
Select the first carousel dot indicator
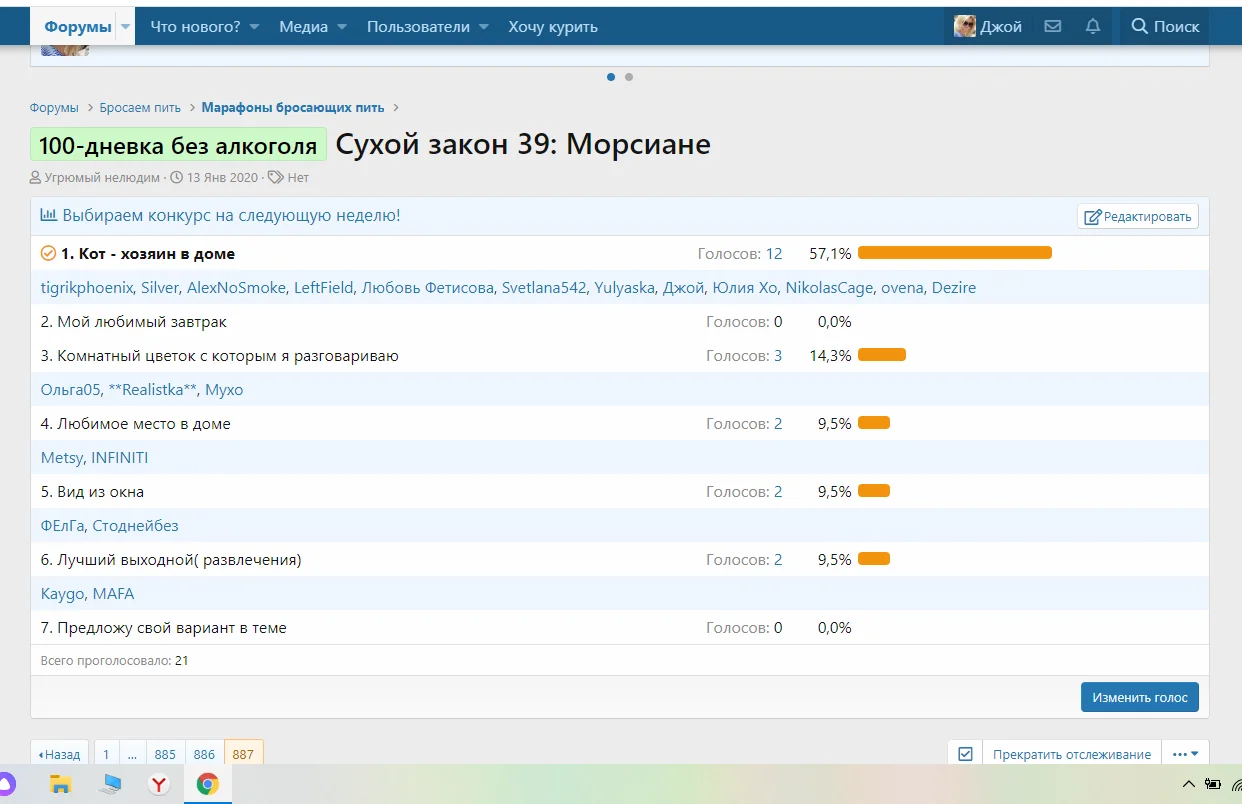pos(611,77)
